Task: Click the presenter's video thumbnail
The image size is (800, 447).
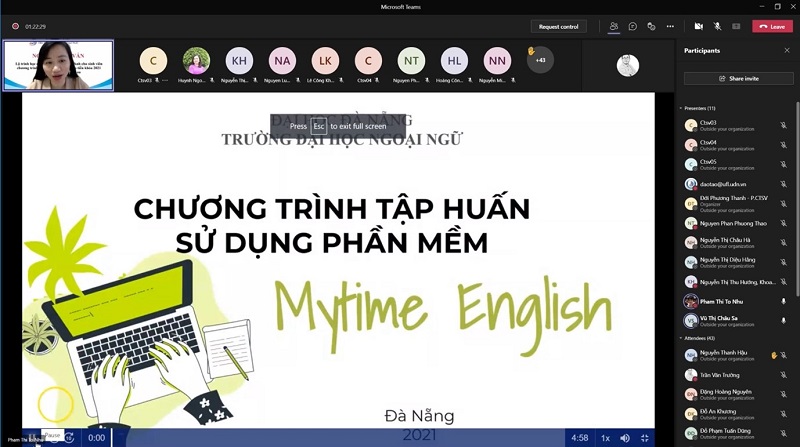Action: coord(58,65)
